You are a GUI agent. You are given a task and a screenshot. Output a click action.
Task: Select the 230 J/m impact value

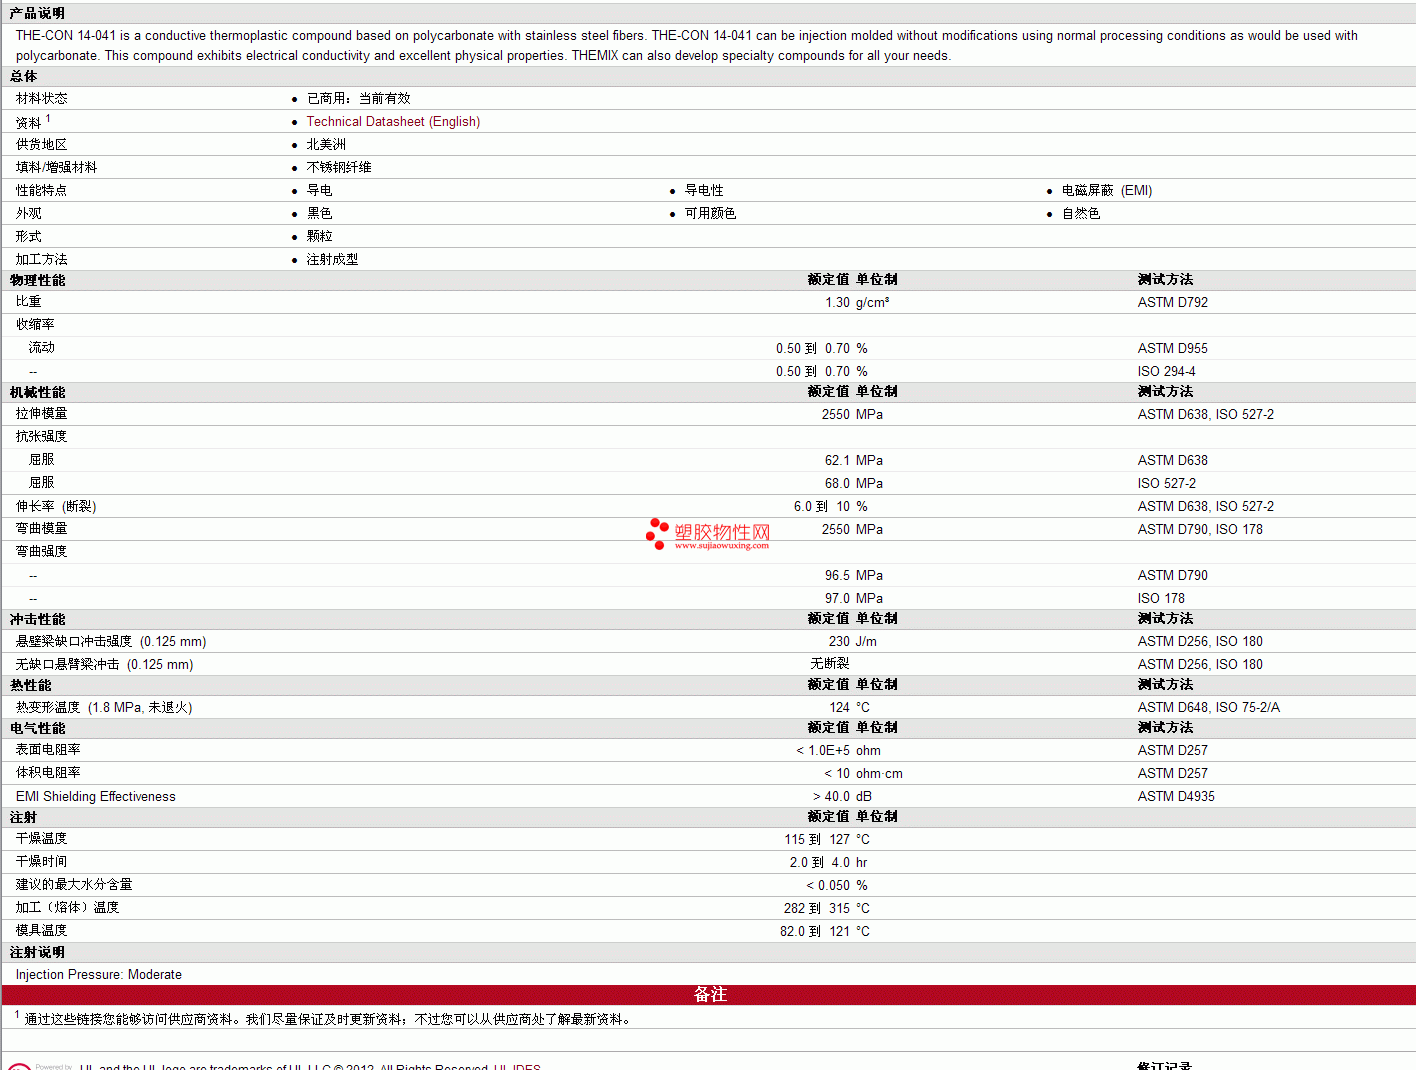tap(853, 641)
